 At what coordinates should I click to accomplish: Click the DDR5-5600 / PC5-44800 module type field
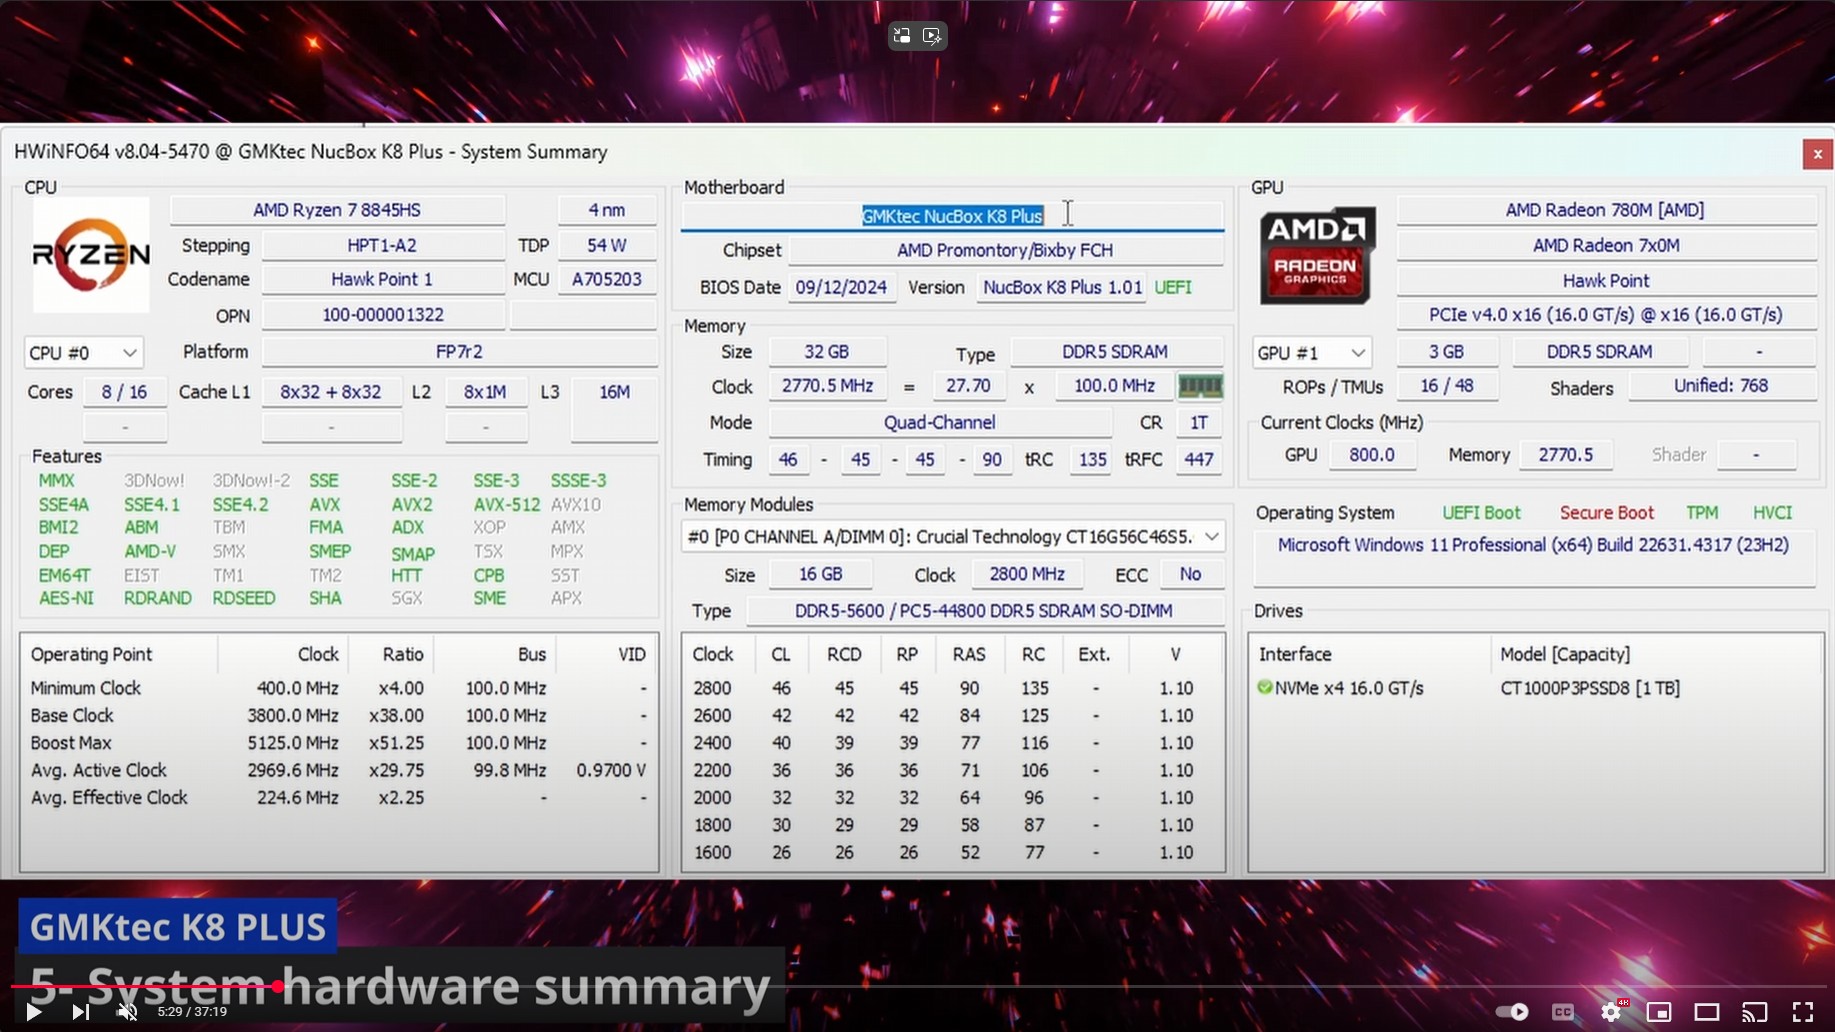coord(984,611)
